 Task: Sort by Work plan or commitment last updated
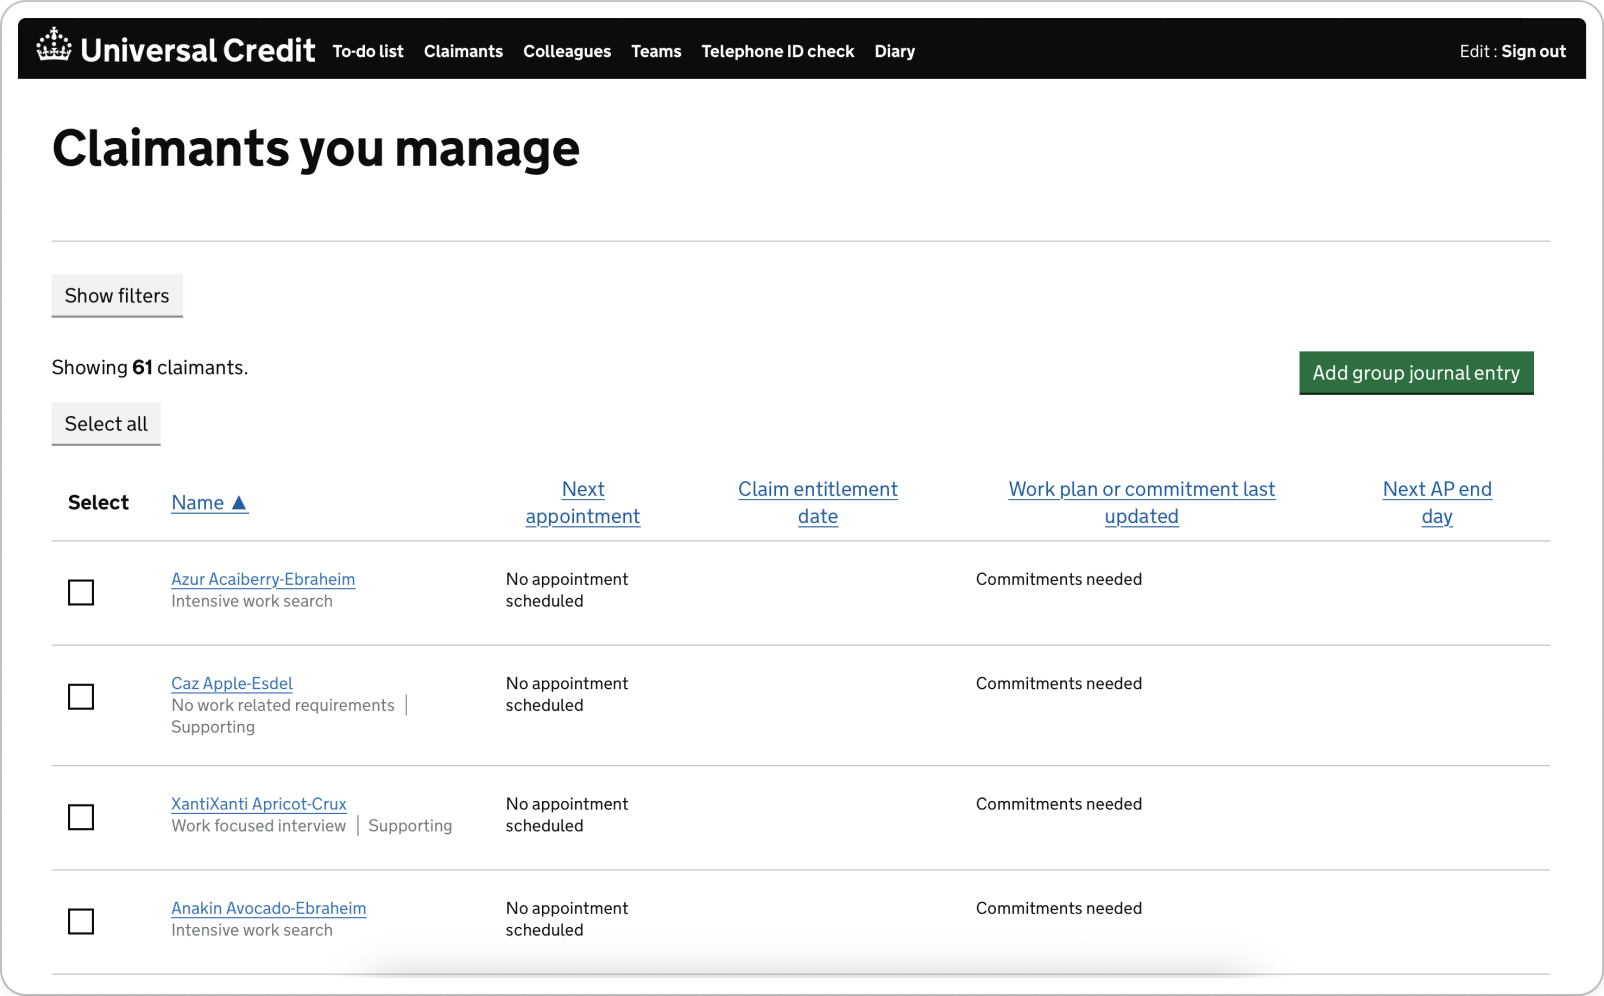click(x=1142, y=503)
